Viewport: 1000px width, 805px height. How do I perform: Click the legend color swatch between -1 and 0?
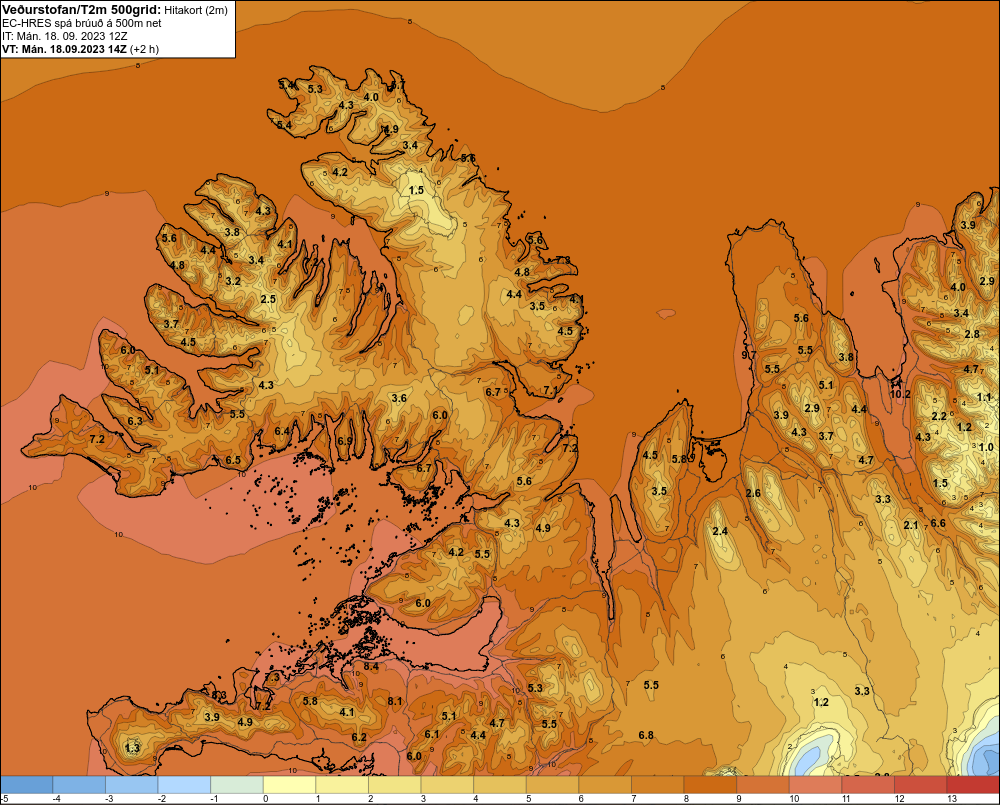pos(237,785)
